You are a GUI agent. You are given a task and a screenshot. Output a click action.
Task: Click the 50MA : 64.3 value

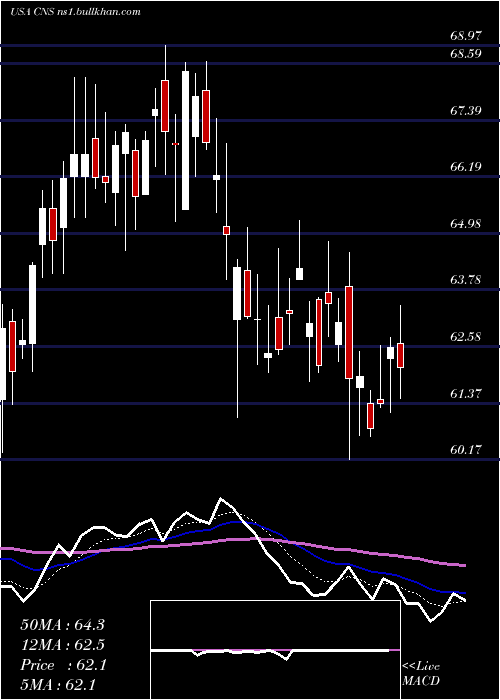(62, 625)
